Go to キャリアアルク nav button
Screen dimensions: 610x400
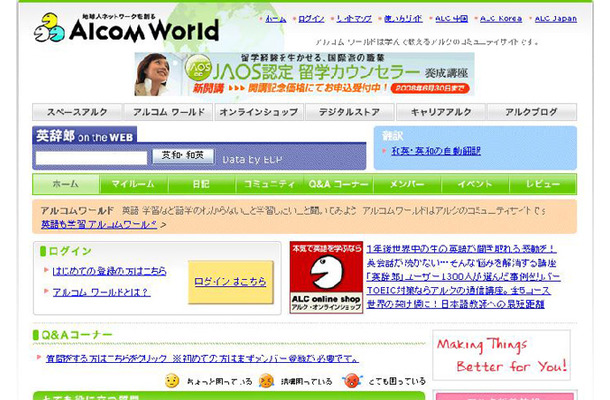pyautogui.click(x=441, y=112)
